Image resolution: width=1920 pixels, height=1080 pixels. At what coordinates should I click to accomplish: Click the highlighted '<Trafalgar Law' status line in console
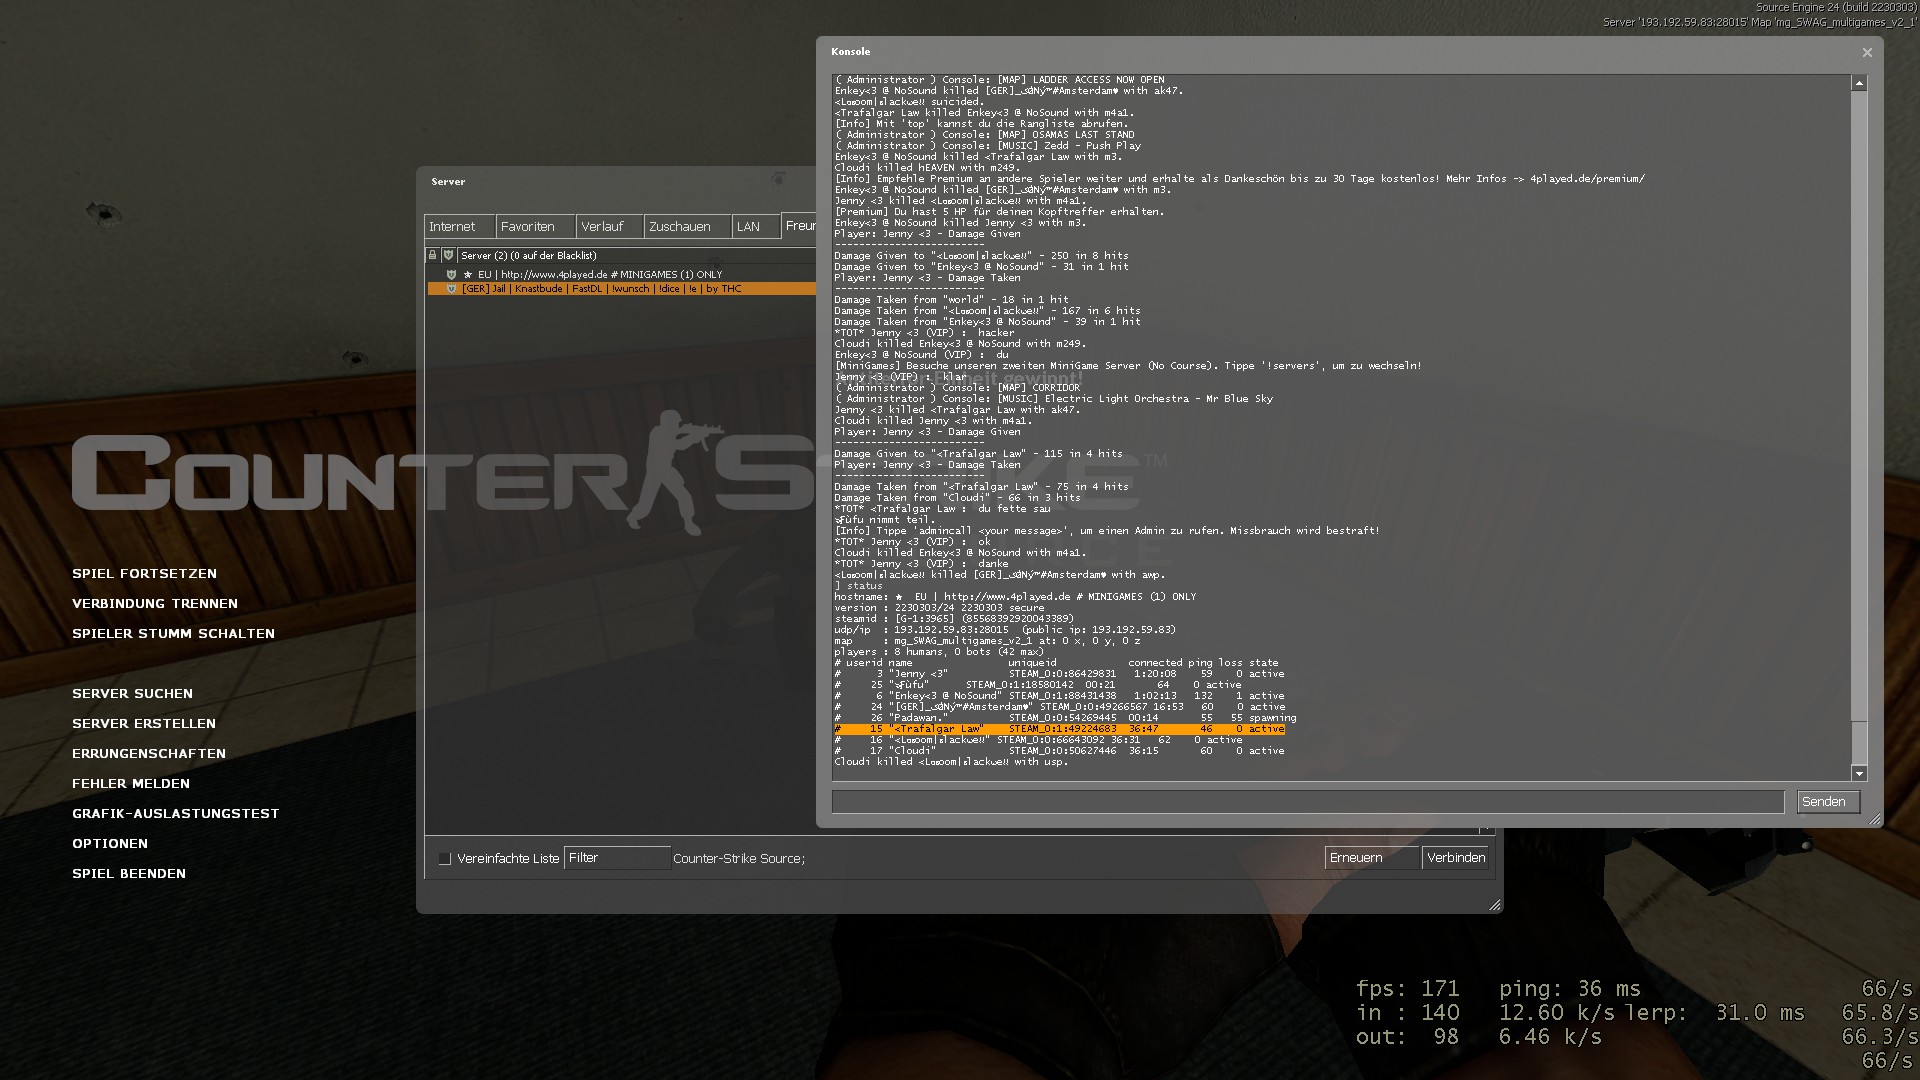click(1059, 729)
